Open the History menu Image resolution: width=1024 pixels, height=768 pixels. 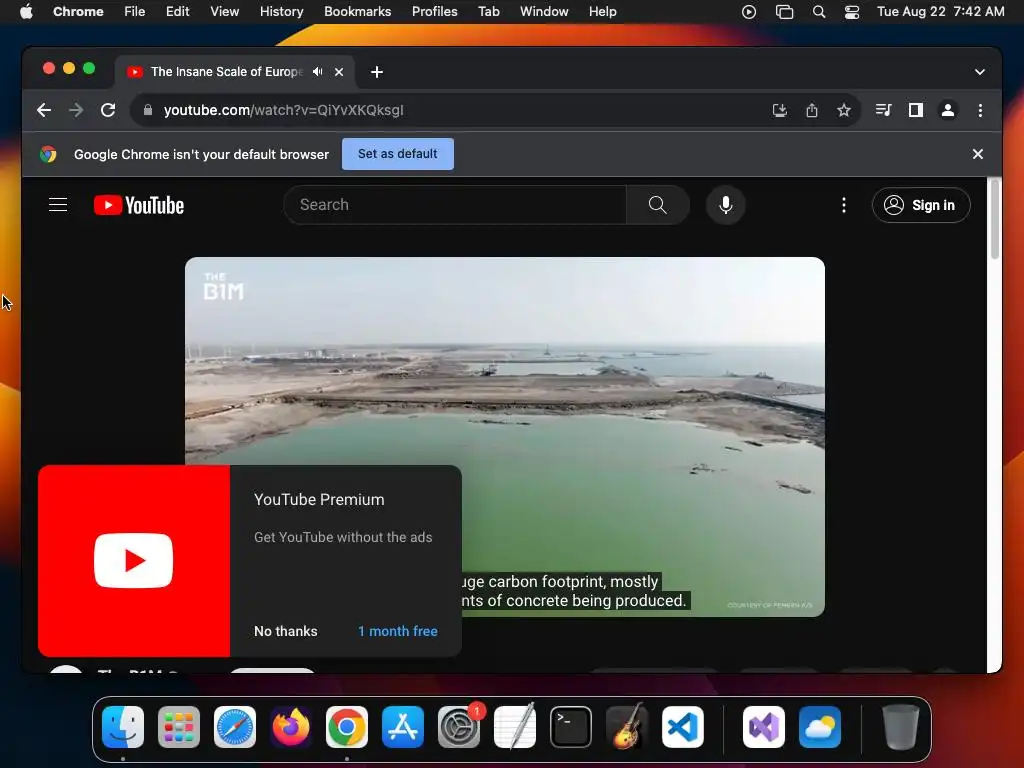point(281,12)
